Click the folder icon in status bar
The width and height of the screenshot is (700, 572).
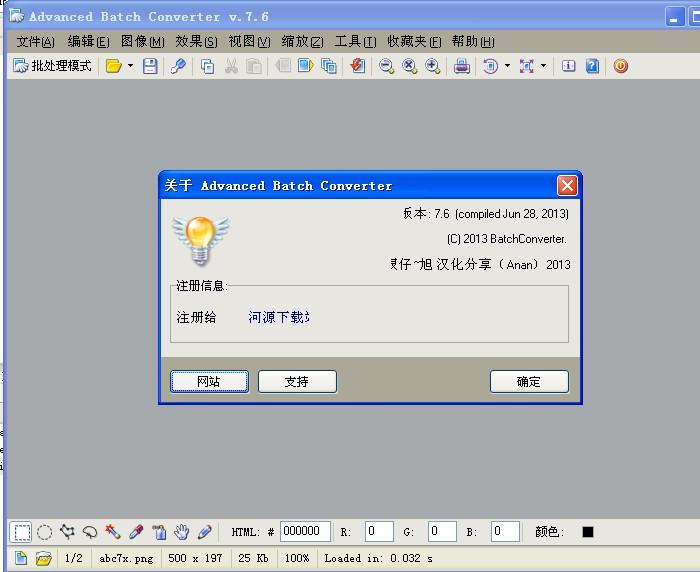tap(44, 558)
